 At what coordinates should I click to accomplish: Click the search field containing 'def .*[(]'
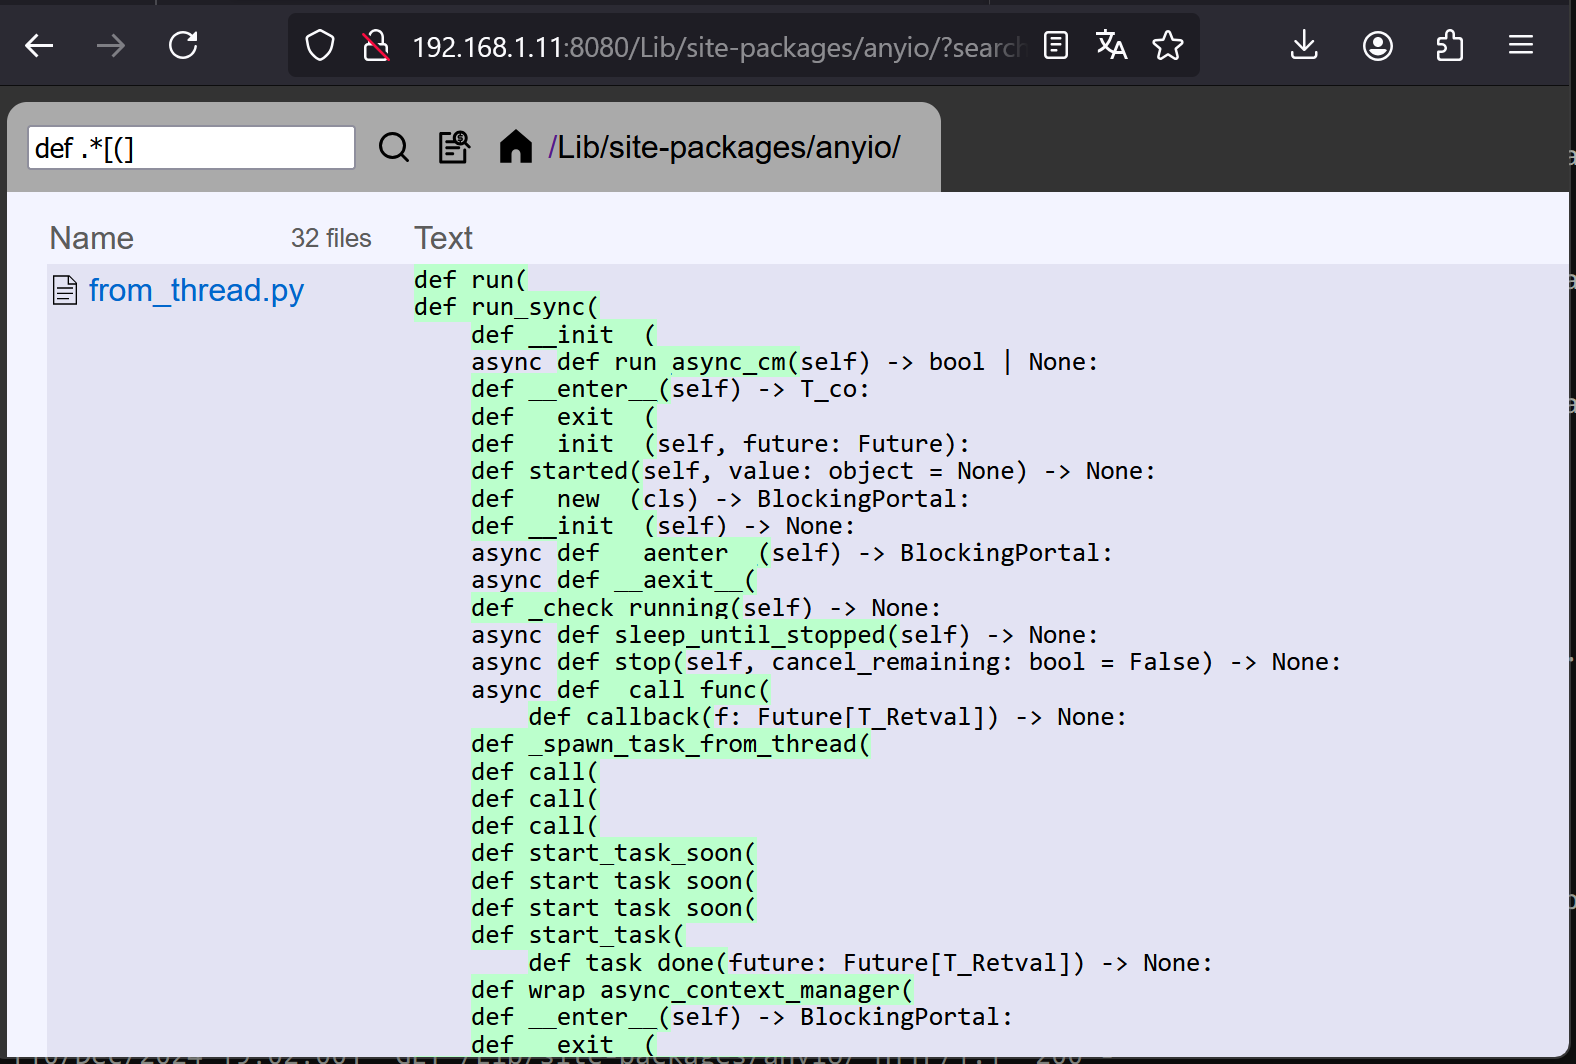tap(191, 148)
